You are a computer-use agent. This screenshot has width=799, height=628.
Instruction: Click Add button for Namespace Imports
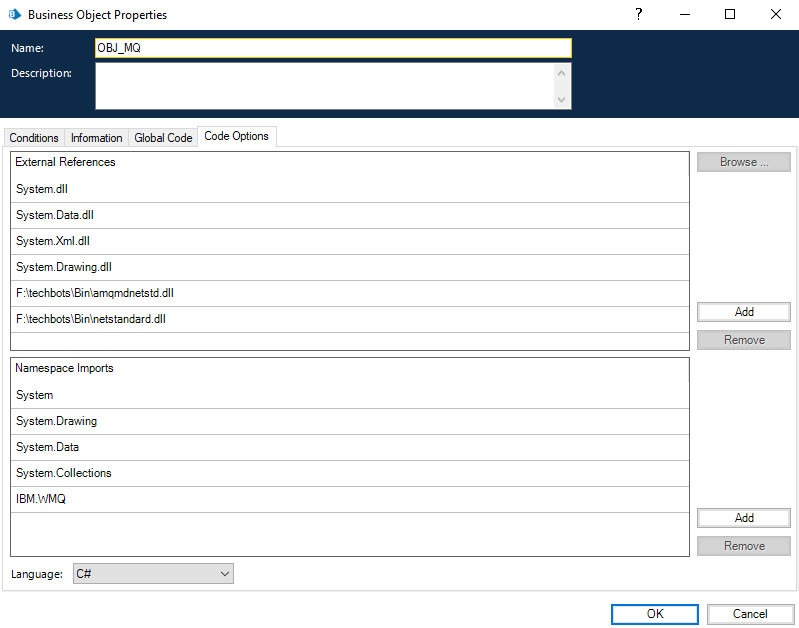click(743, 518)
